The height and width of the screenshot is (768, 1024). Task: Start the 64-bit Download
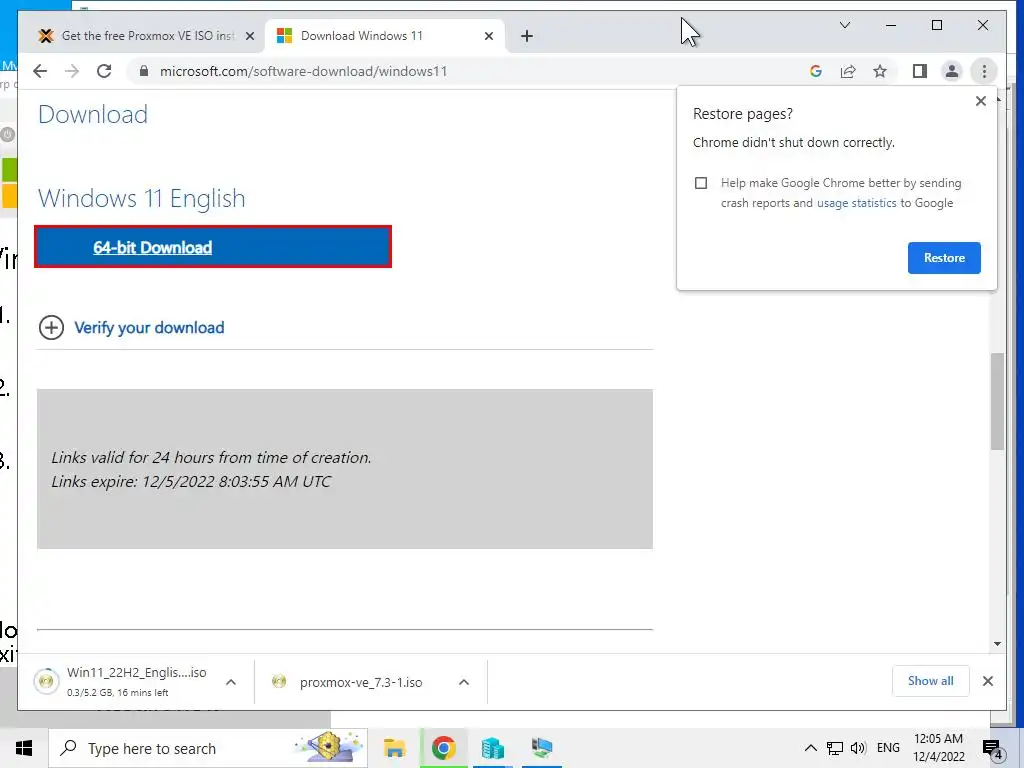[213, 247]
